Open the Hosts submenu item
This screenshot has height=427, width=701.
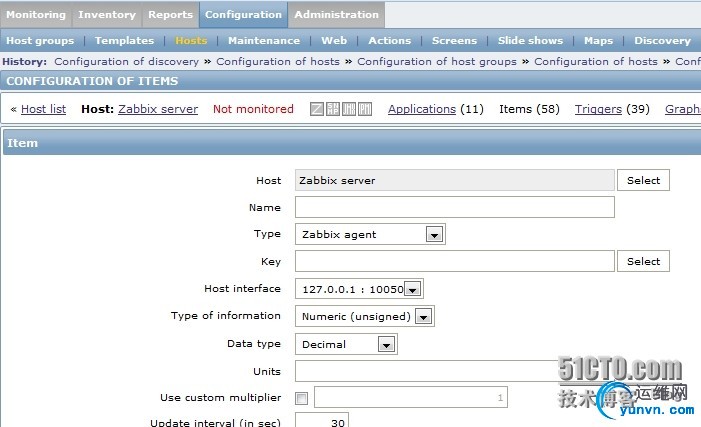pos(191,41)
